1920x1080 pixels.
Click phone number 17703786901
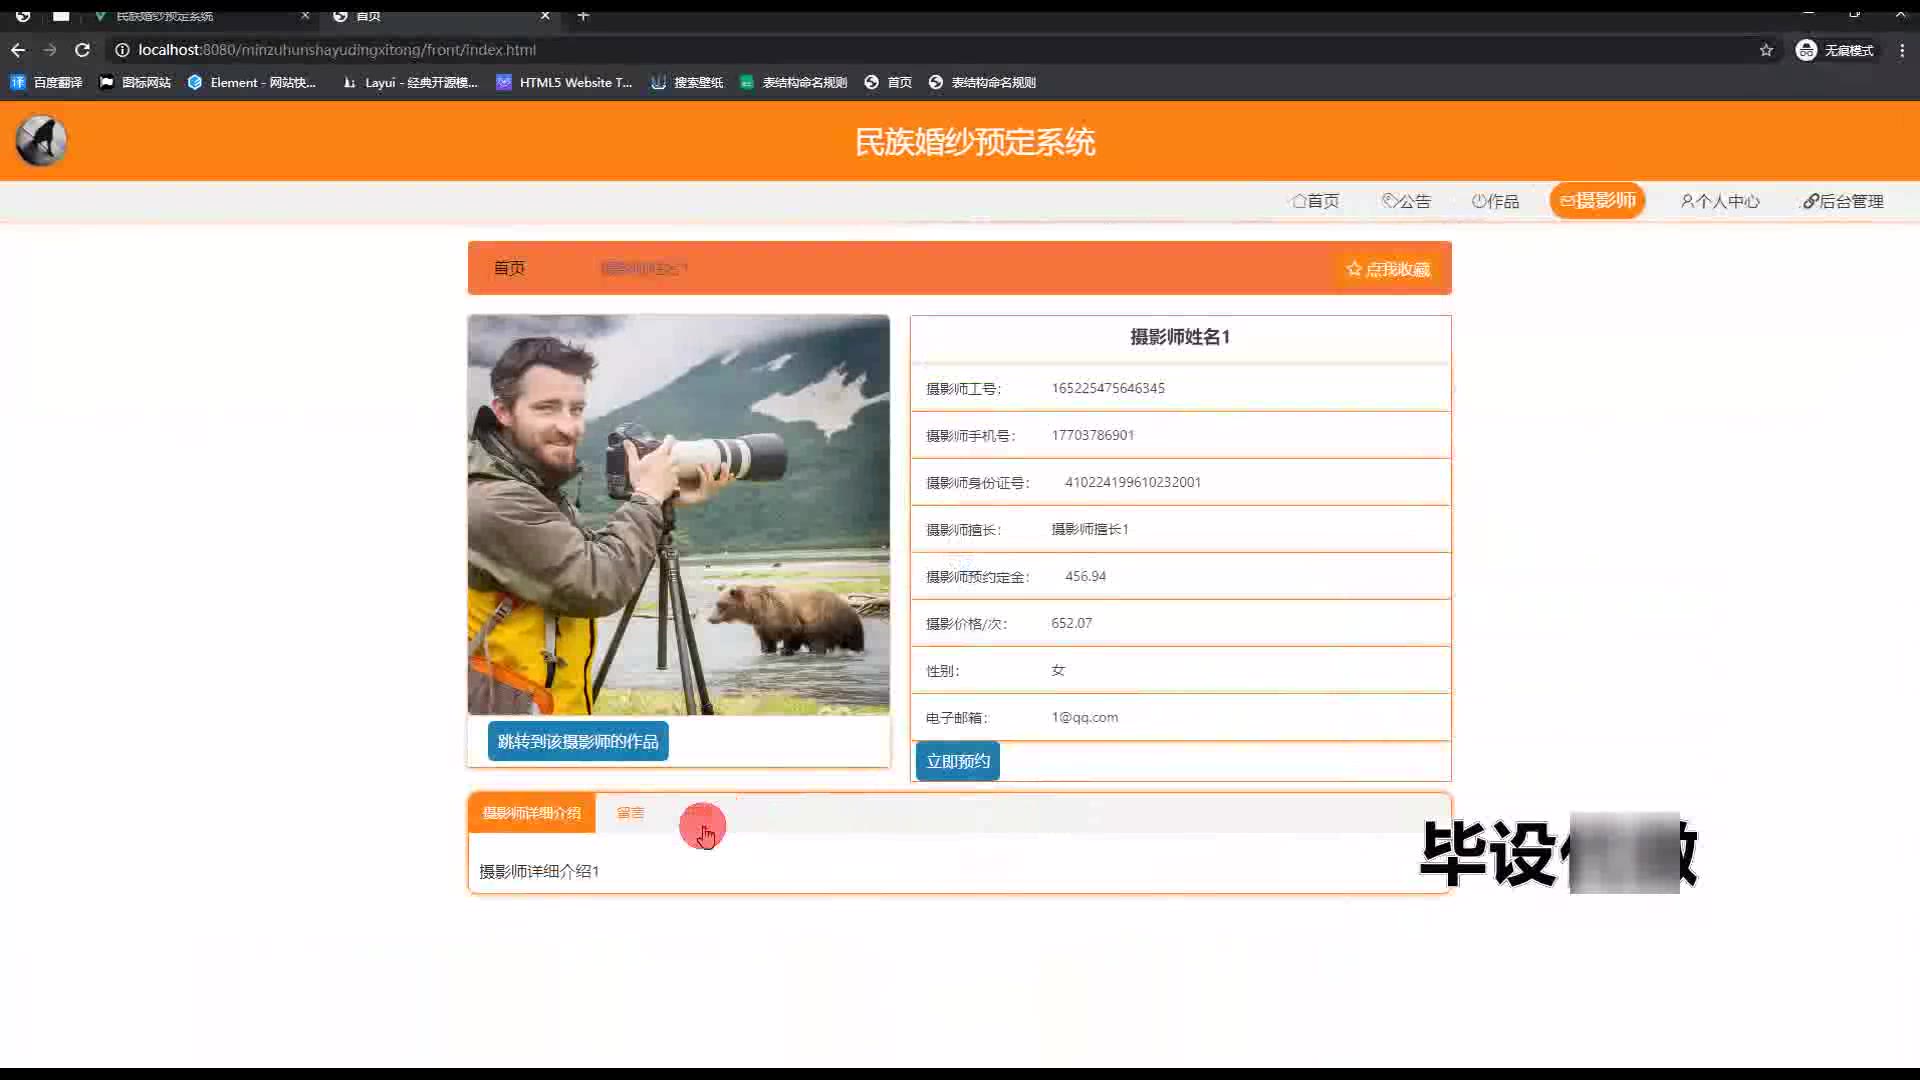[1093, 435]
